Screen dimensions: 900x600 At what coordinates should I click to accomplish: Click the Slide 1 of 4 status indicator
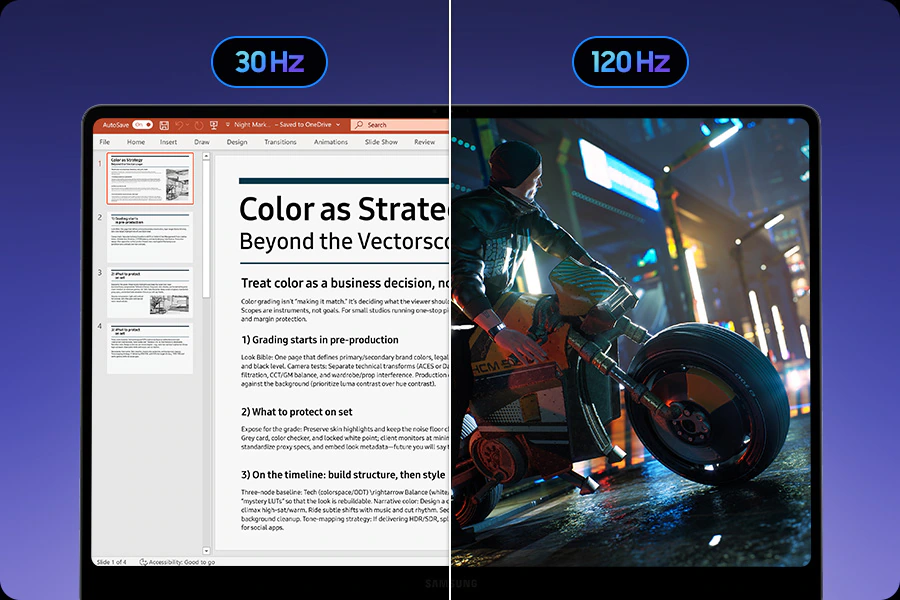click(111, 562)
